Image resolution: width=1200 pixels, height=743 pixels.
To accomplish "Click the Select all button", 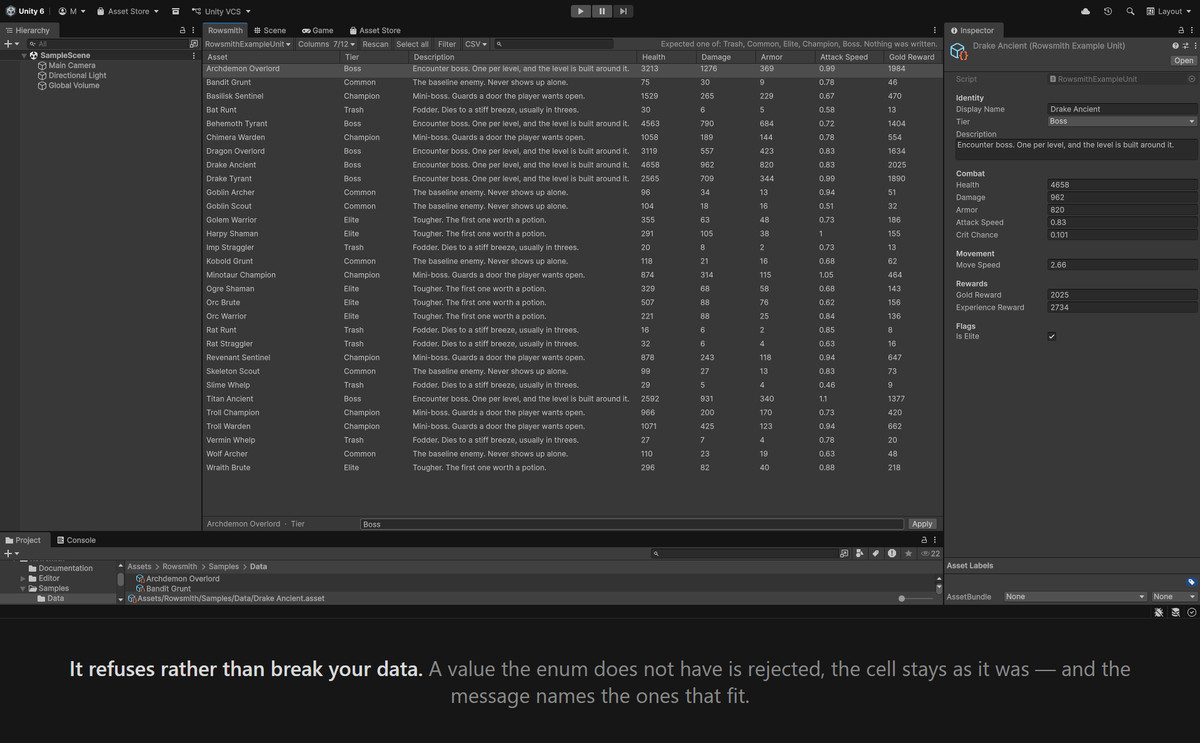I will tap(412, 44).
